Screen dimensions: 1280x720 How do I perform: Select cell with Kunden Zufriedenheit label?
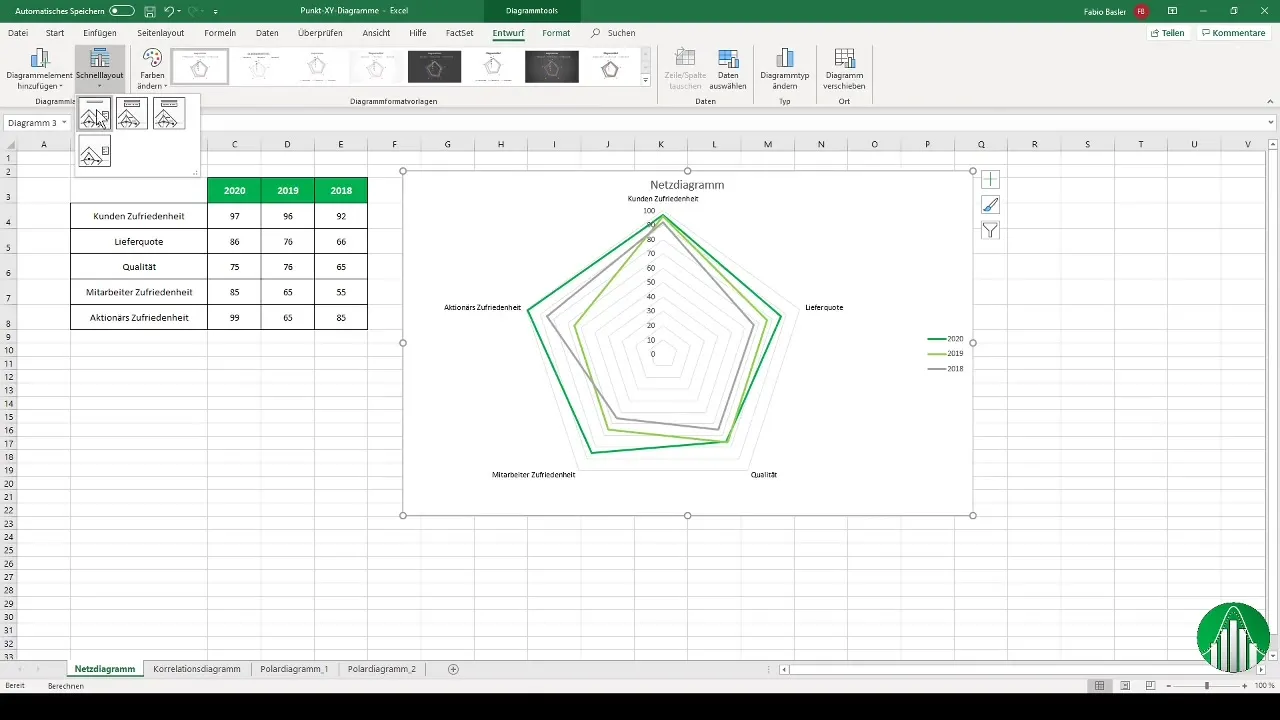point(139,216)
